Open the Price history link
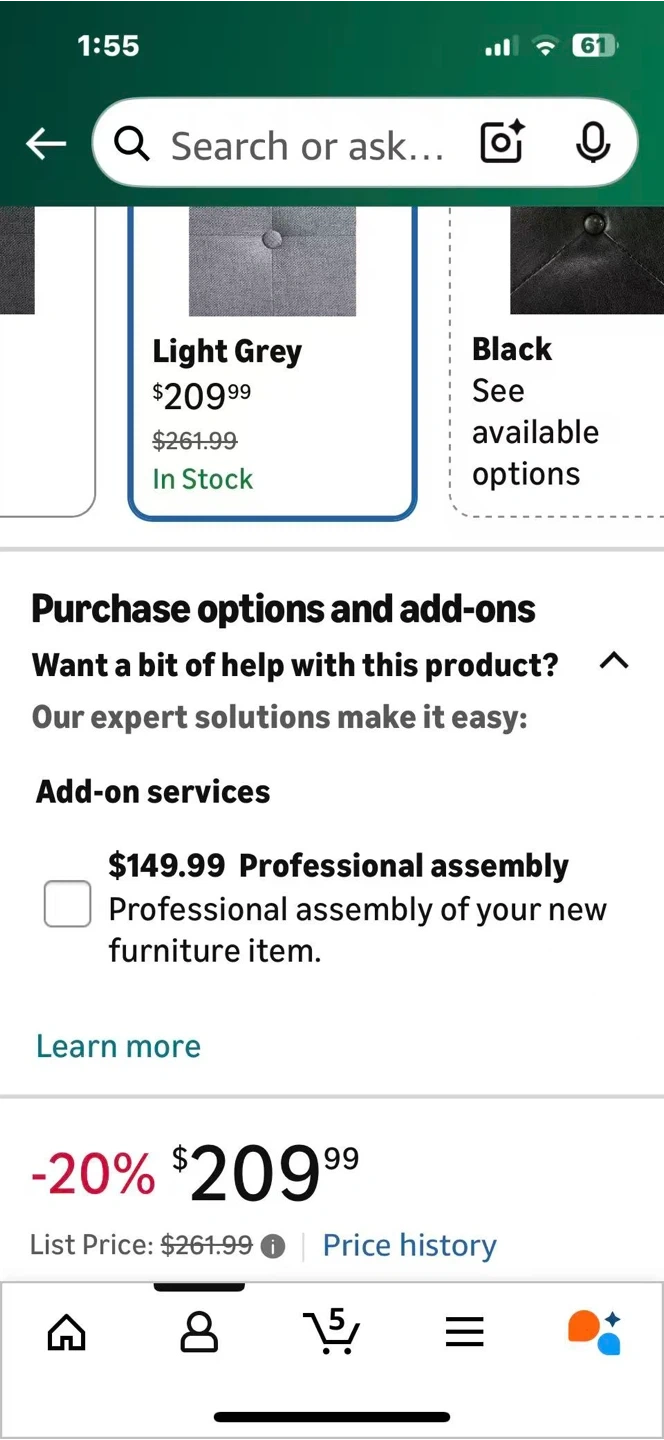The height and width of the screenshot is (1440, 664). [x=409, y=1245]
